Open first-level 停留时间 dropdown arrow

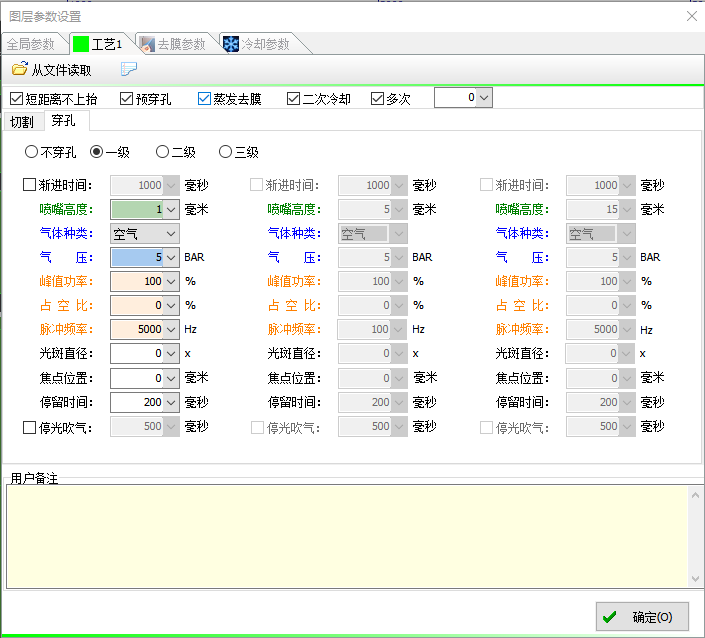point(171,402)
